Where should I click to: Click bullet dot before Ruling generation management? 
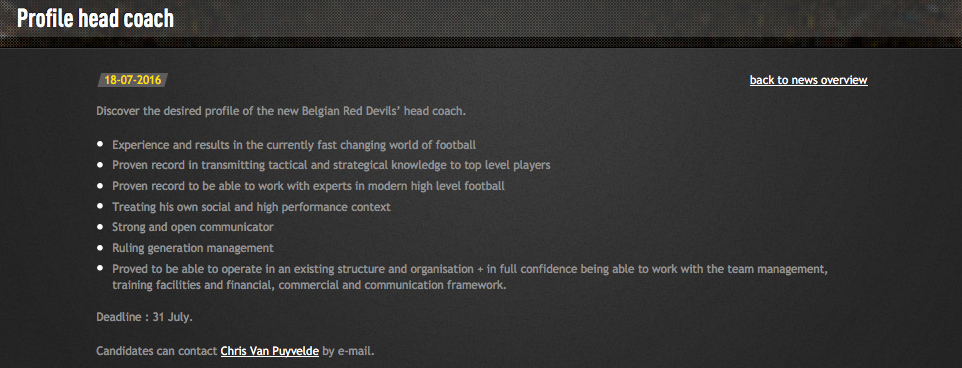pyautogui.click(x=101, y=248)
